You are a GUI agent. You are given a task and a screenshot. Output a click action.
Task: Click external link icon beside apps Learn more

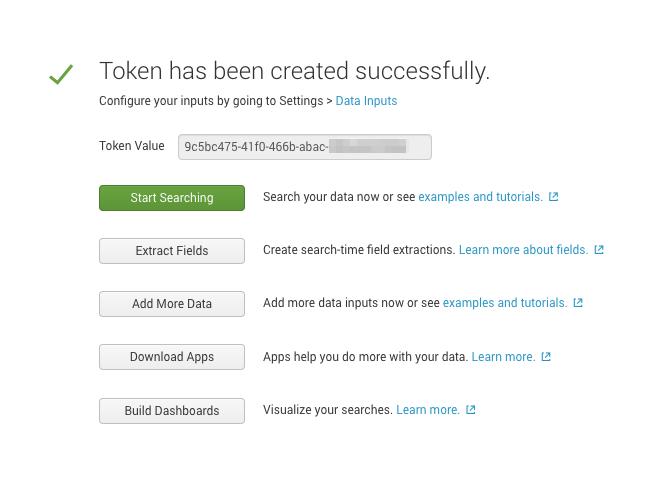[546, 356]
